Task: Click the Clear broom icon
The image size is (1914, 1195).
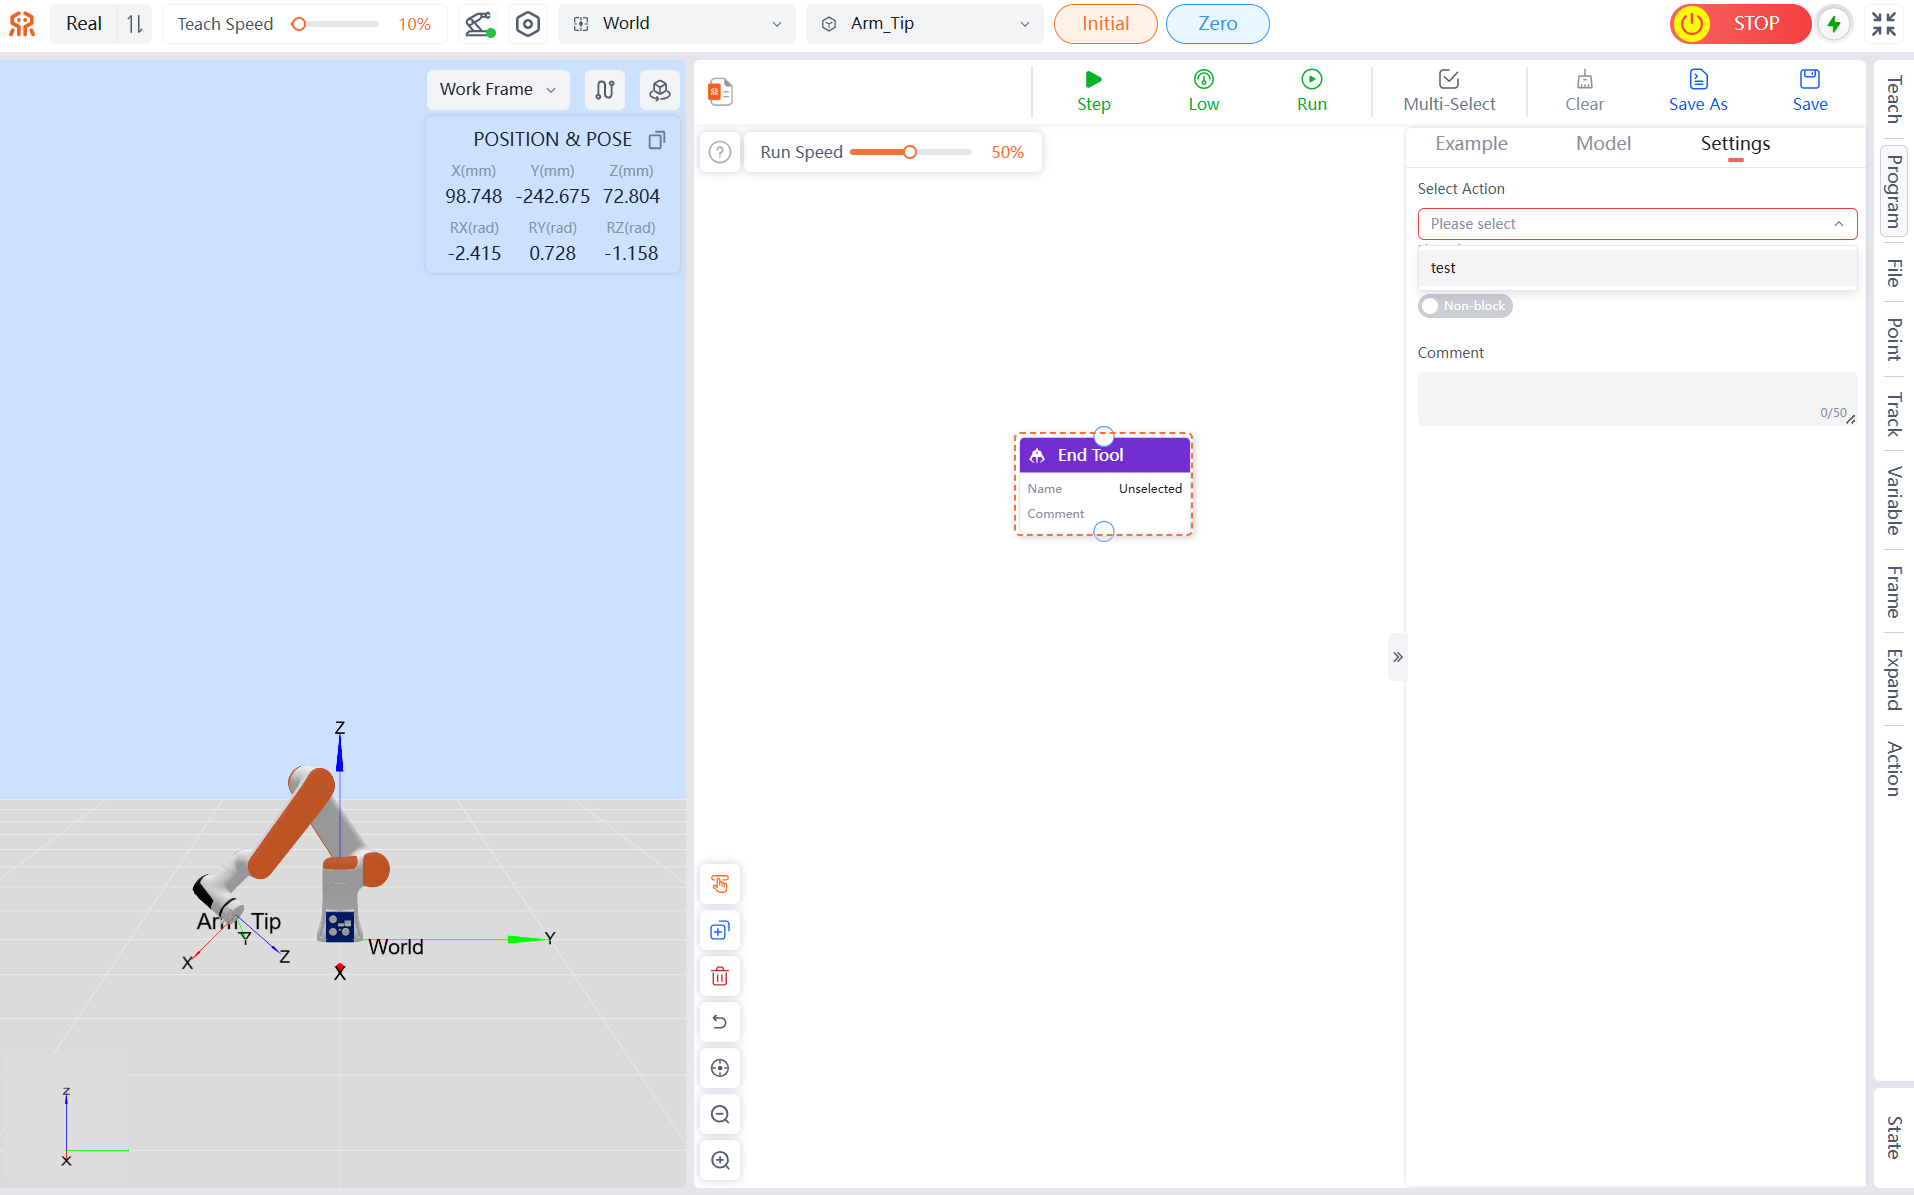Action: [1584, 90]
